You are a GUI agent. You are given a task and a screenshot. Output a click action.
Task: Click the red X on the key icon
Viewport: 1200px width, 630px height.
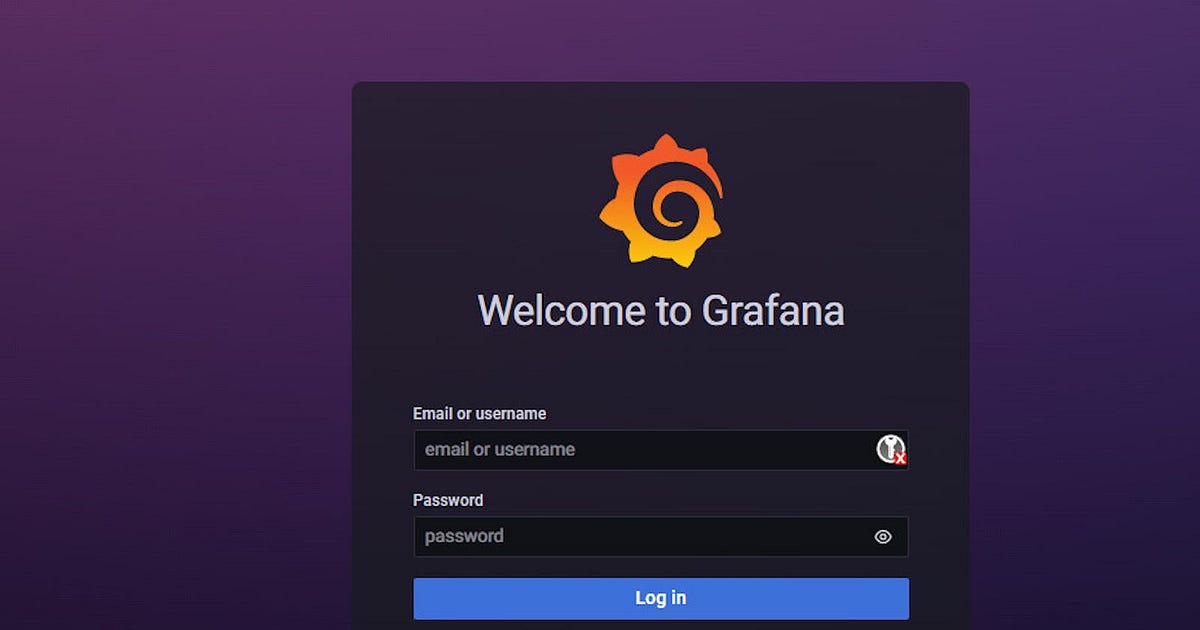(901, 460)
